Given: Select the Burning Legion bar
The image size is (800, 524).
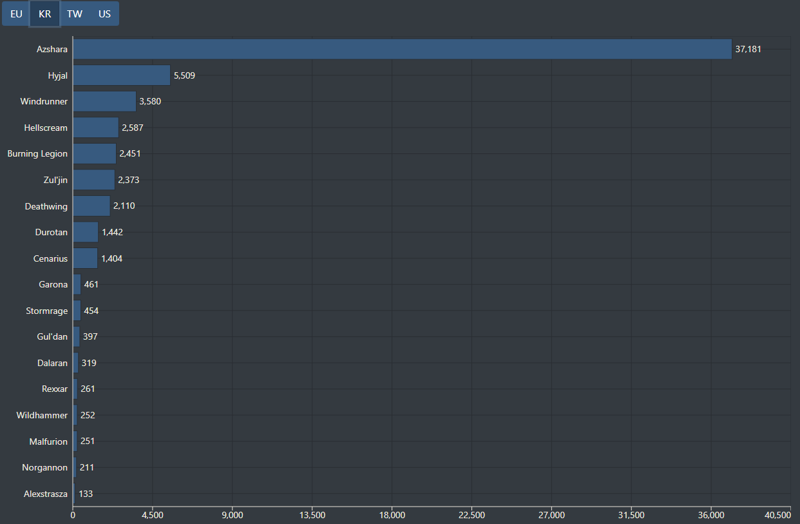Looking at the screenshot, I should [x=94, y=154].
